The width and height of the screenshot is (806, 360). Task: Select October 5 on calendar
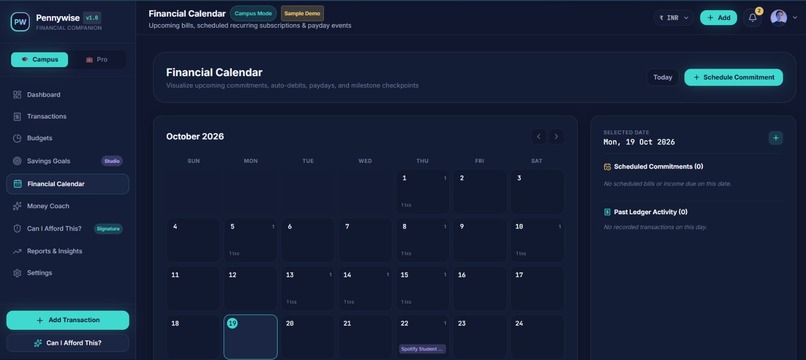pos(250,240)
